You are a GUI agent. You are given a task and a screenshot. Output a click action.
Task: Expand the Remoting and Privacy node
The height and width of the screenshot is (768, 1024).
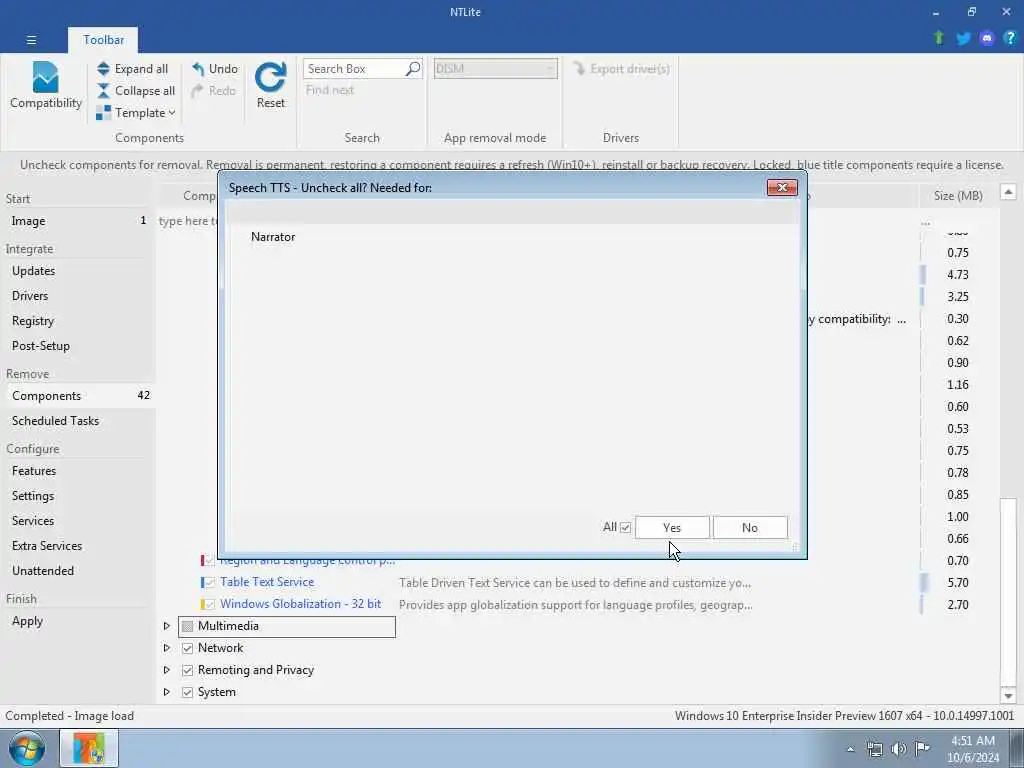(x=167, y=671)
